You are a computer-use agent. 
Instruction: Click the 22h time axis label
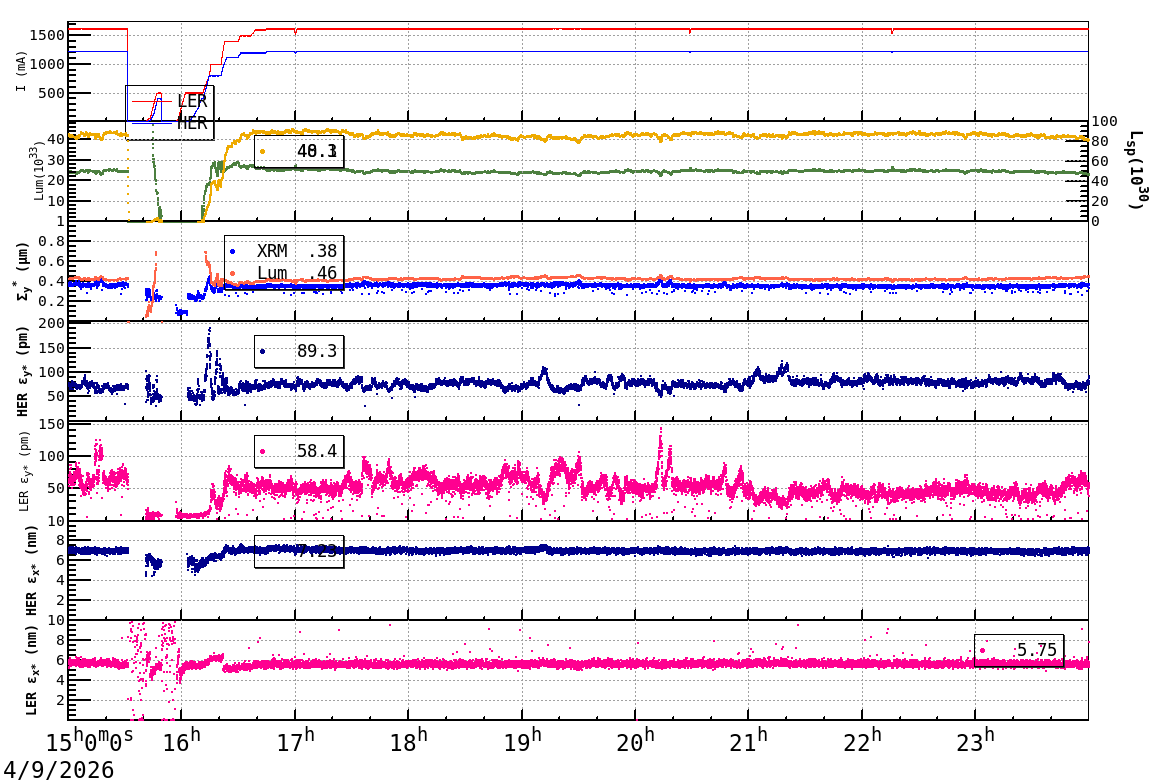pos(863,741)
